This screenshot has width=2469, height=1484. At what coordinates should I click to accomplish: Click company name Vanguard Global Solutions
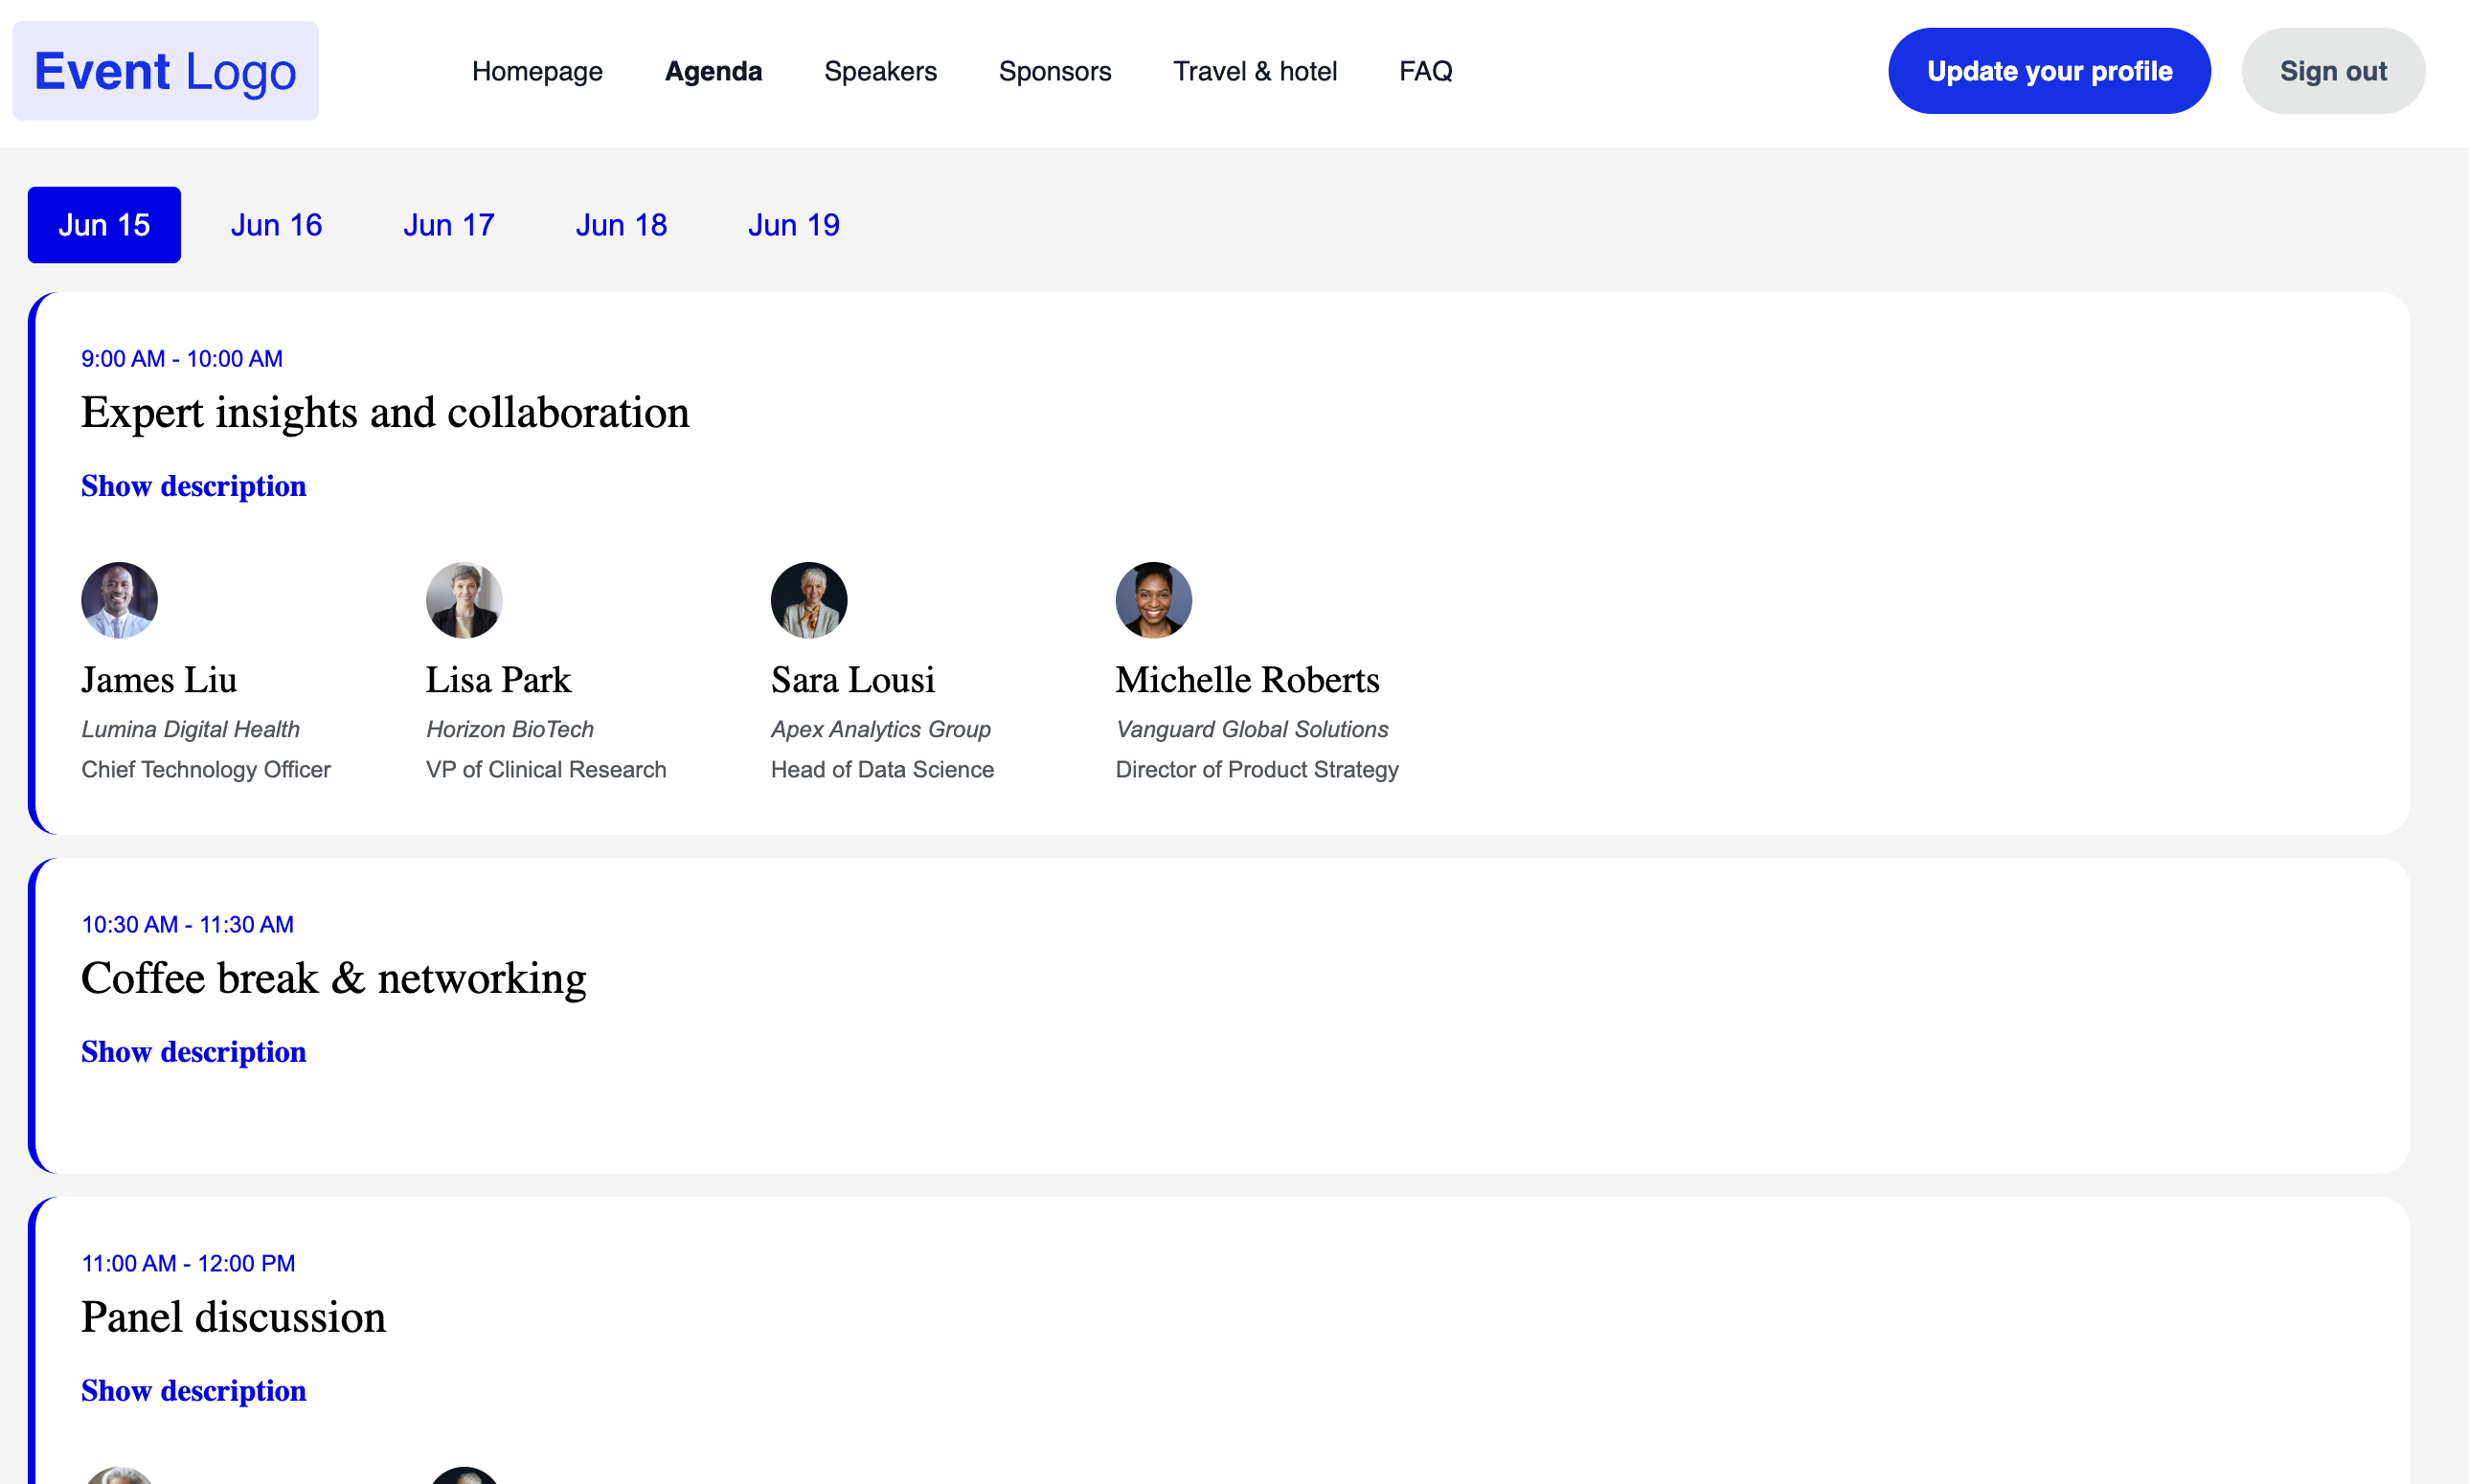click(1252, 730)
